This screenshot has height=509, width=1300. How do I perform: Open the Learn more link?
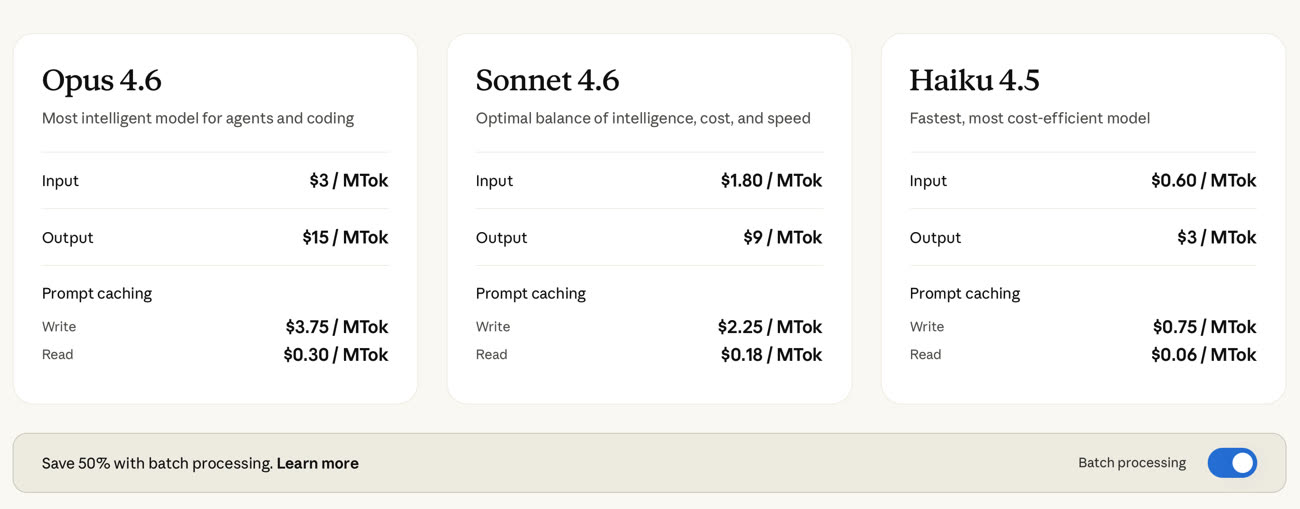coord(318,463)
